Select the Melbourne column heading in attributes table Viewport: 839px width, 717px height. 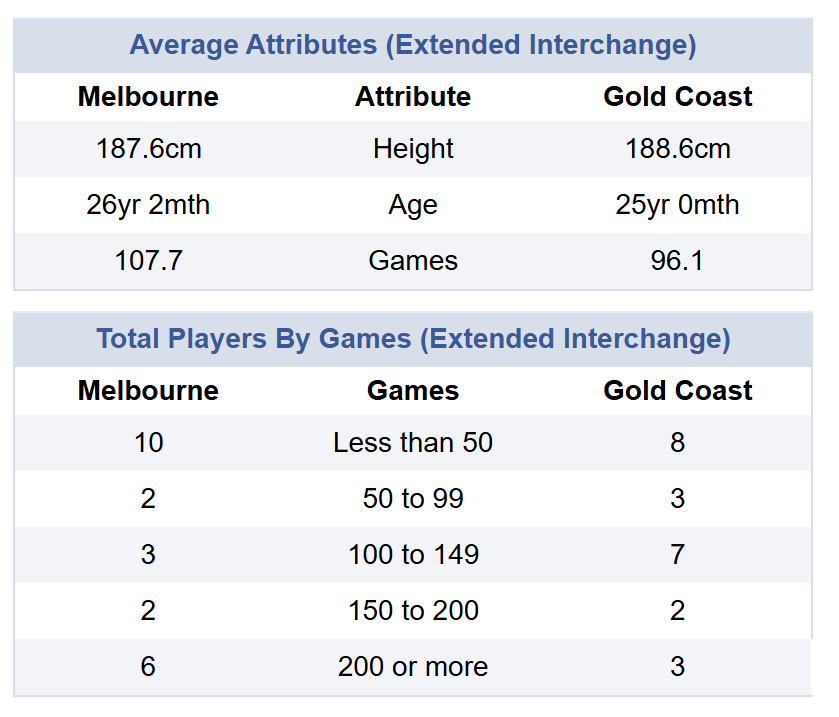[x=148, y=97]
